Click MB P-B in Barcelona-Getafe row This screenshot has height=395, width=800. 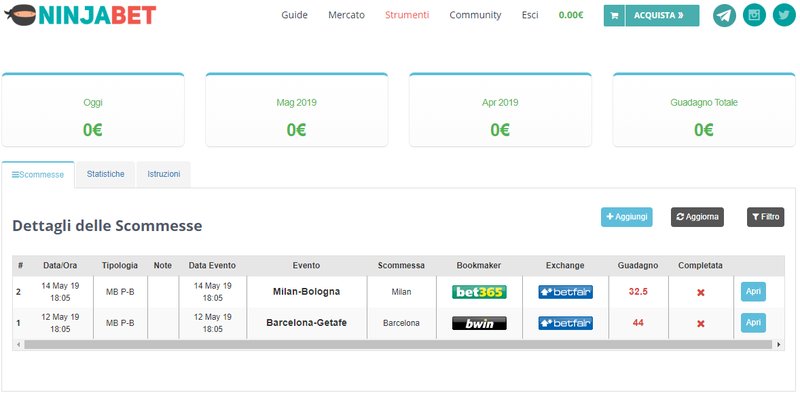pos(120,324)
